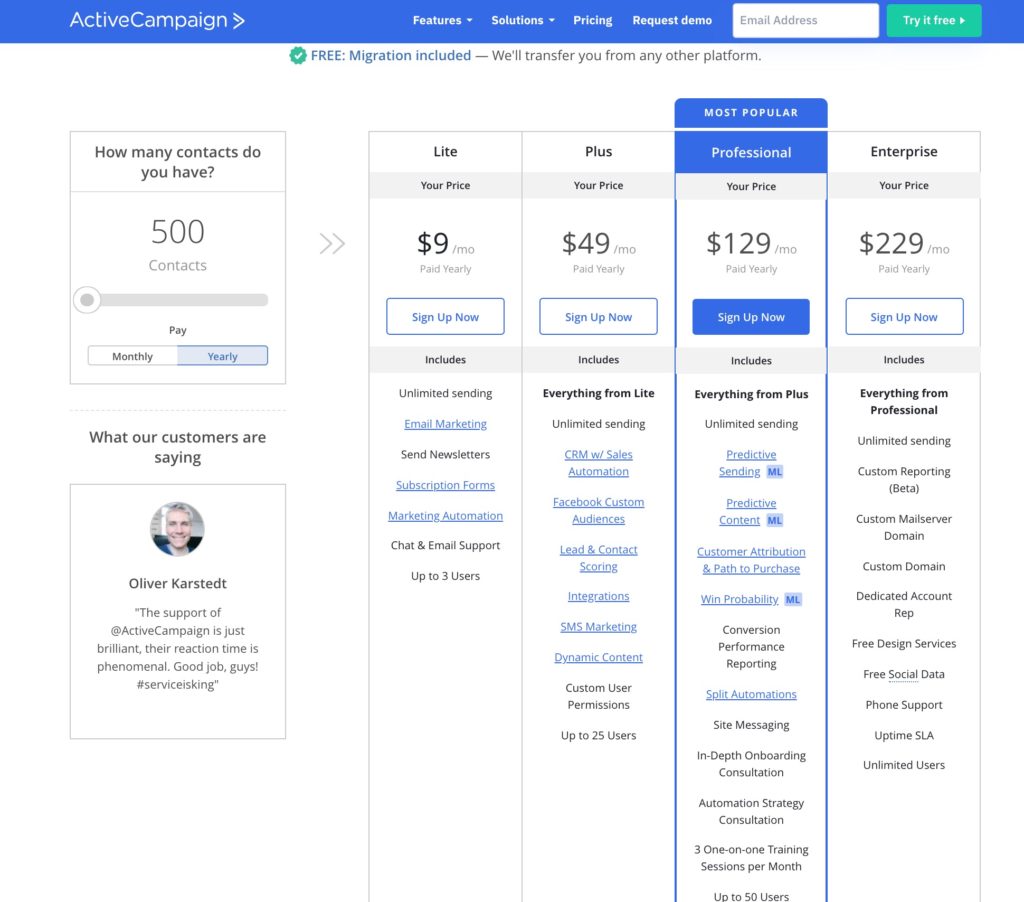Image resolution: width=1024 pixels, height=902 pixels.
Task: Open the Marketing Automation link
Action: click(x=445, y=515)
